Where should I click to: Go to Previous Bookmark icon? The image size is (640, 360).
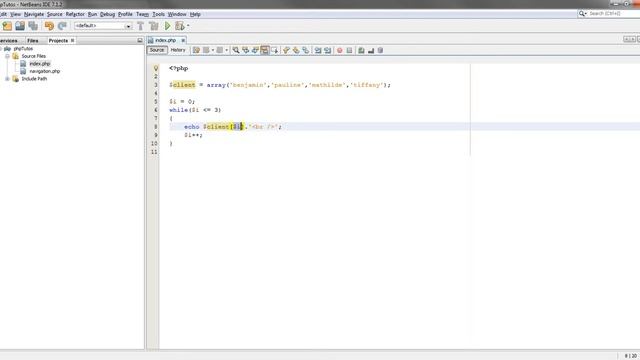(x=286, y=50)
